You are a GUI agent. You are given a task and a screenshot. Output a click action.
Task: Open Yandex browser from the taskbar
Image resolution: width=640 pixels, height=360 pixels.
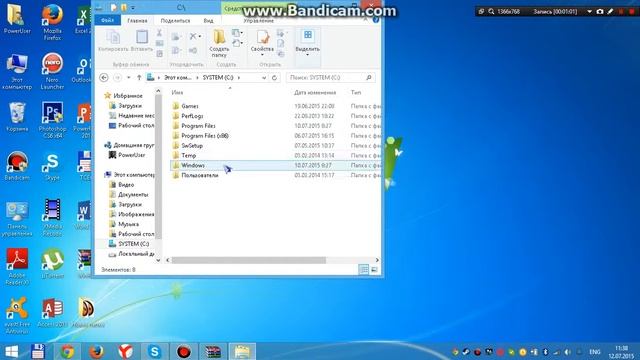[125, 351]
